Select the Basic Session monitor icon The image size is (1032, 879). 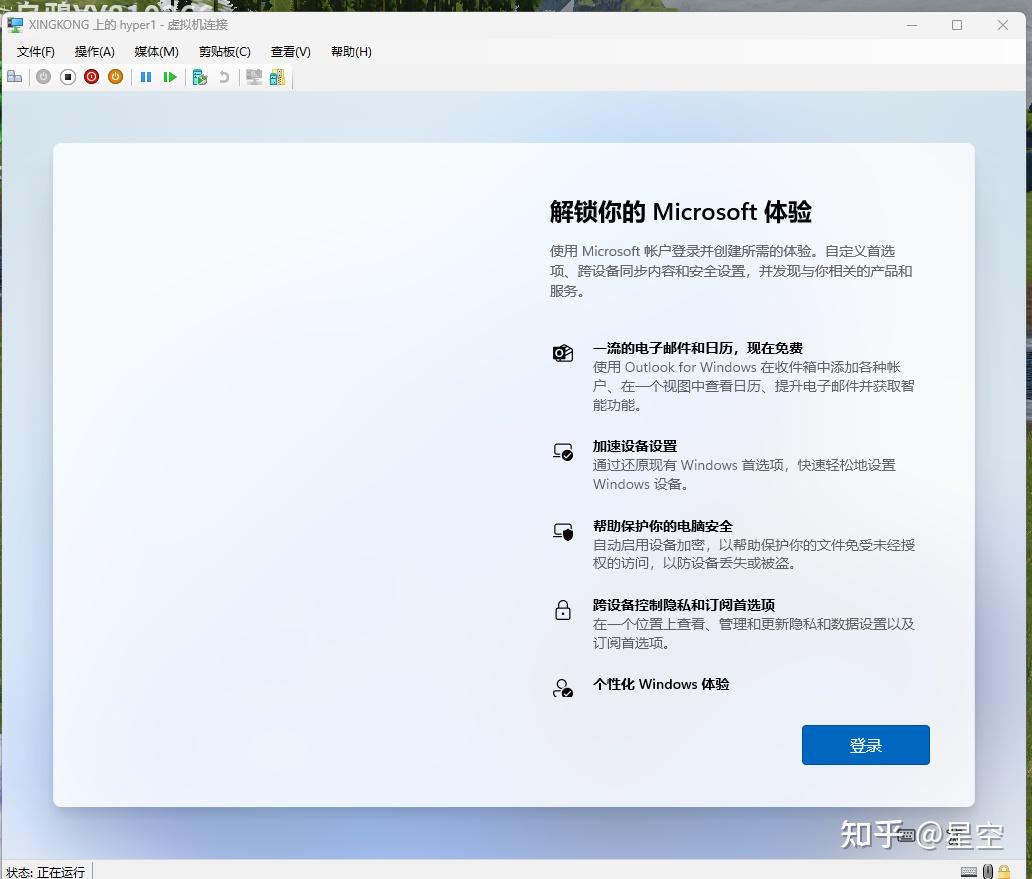pyautogui.click(x=254, y=77)
